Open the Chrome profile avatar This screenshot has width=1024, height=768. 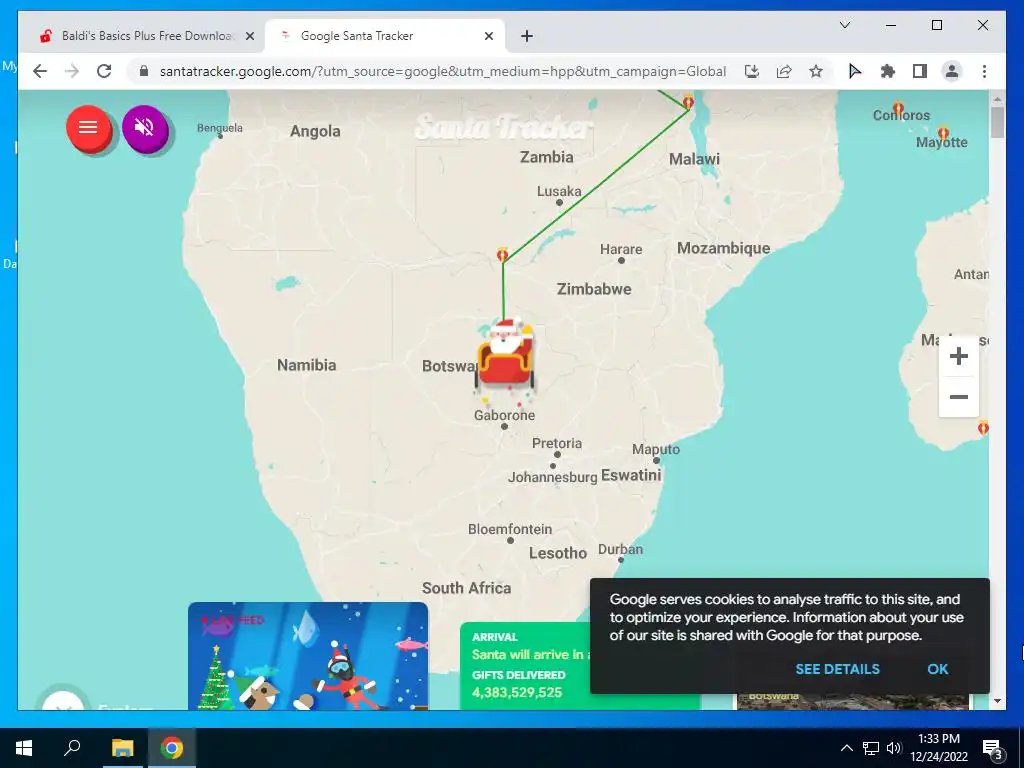952,71
